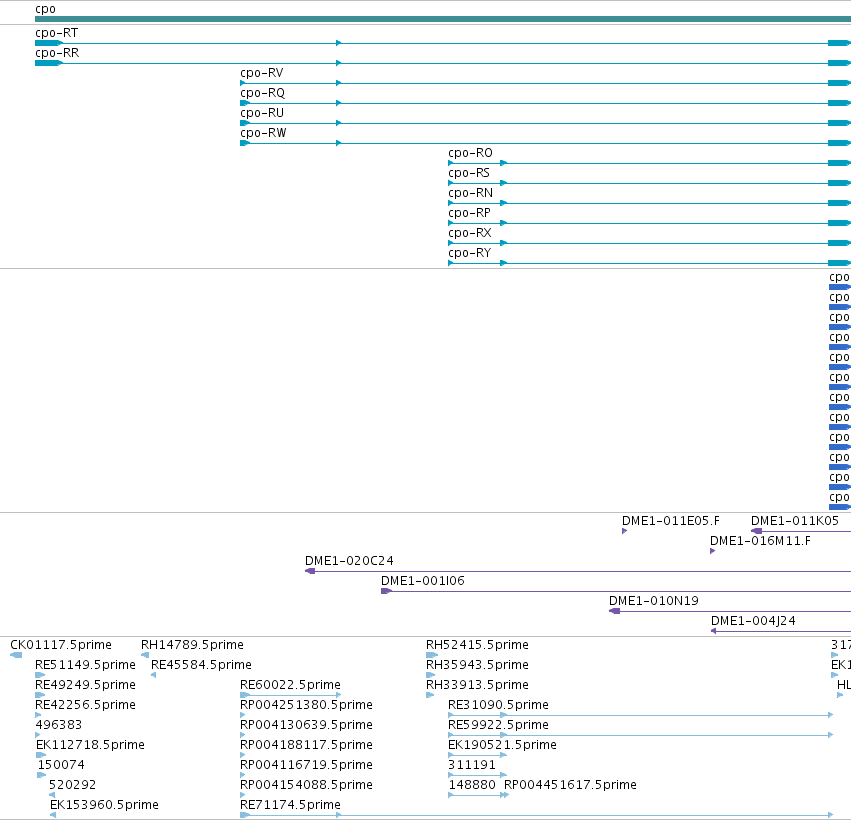Select the RP004130639.5prime EST label

306,725
